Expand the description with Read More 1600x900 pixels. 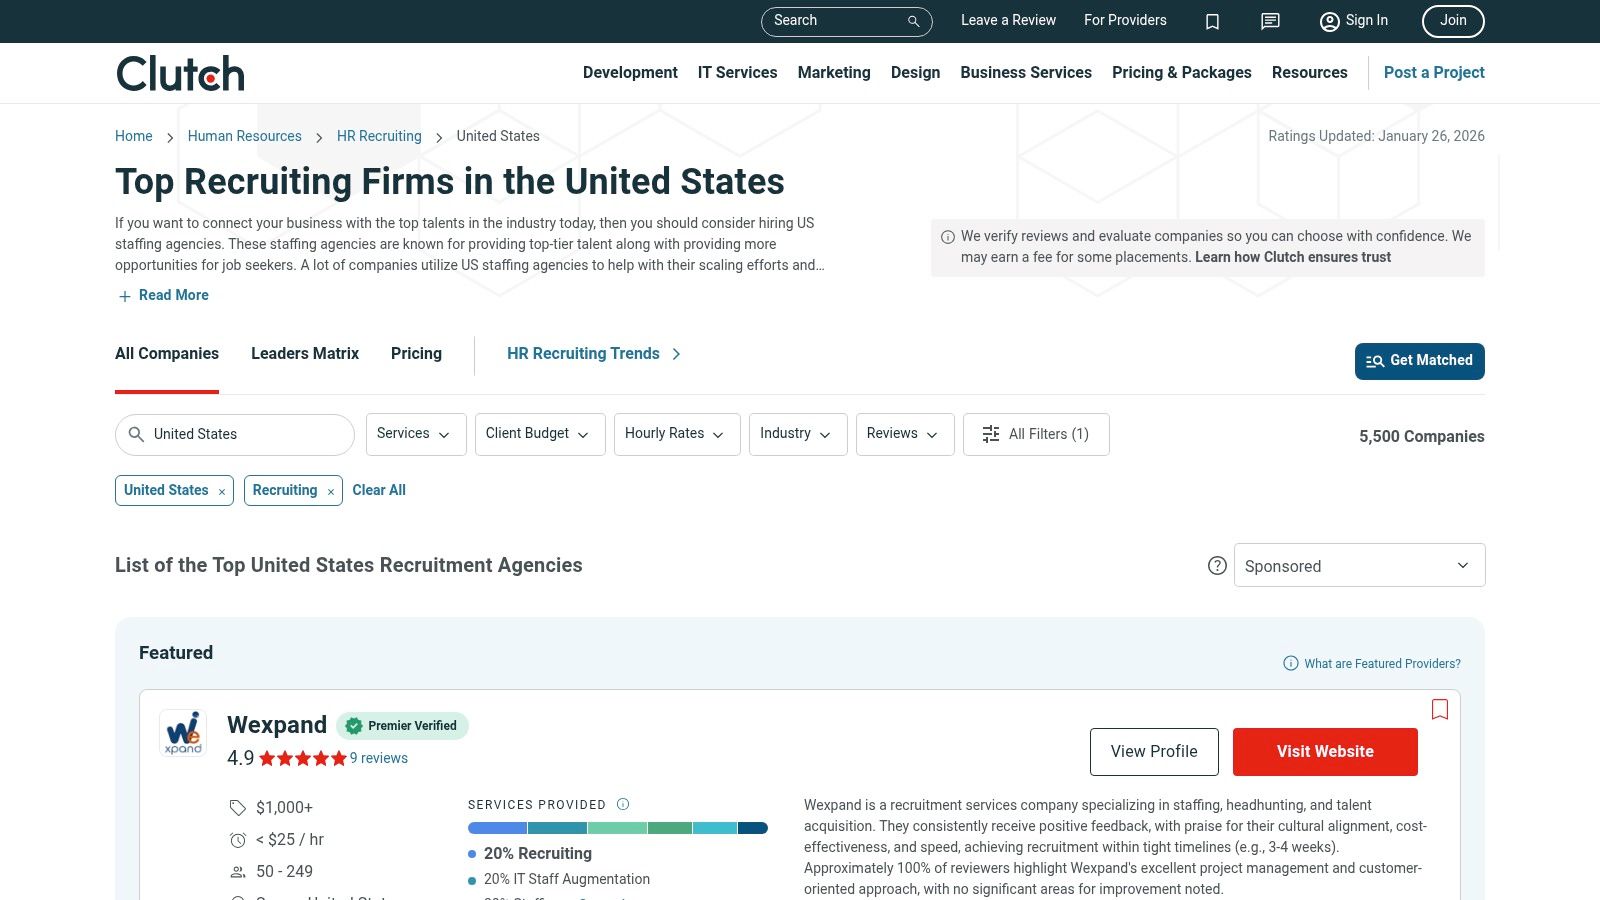coord(163,295)
